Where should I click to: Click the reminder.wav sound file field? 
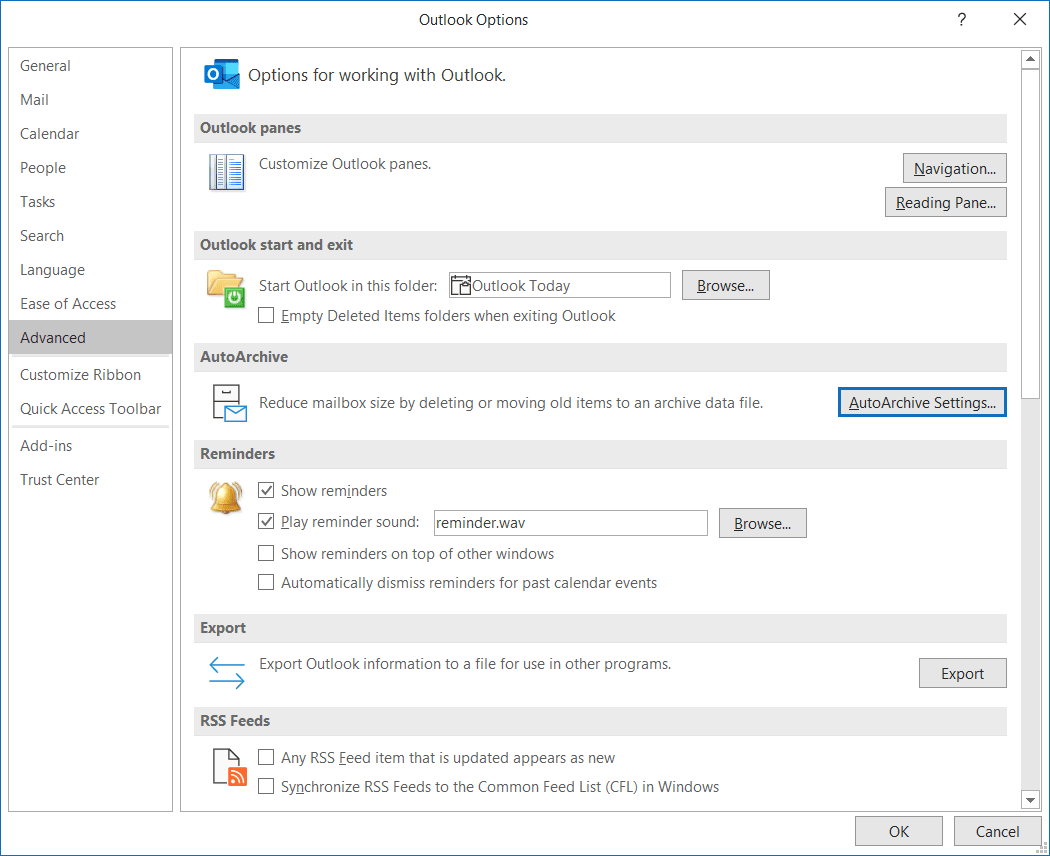pos(571,522)
